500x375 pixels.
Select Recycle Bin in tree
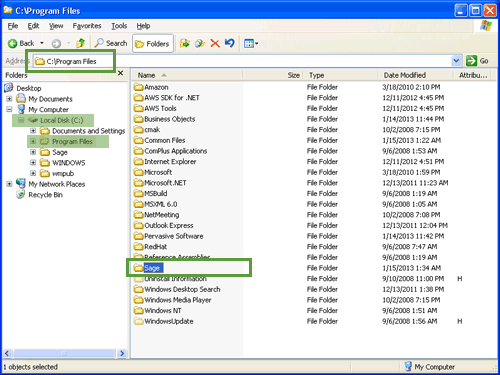pyautogui.click(x=45, y=195)
